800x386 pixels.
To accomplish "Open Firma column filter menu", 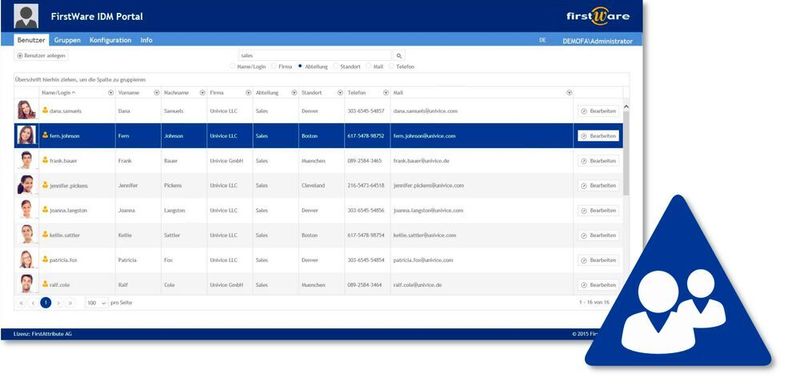I will [248, 93].
